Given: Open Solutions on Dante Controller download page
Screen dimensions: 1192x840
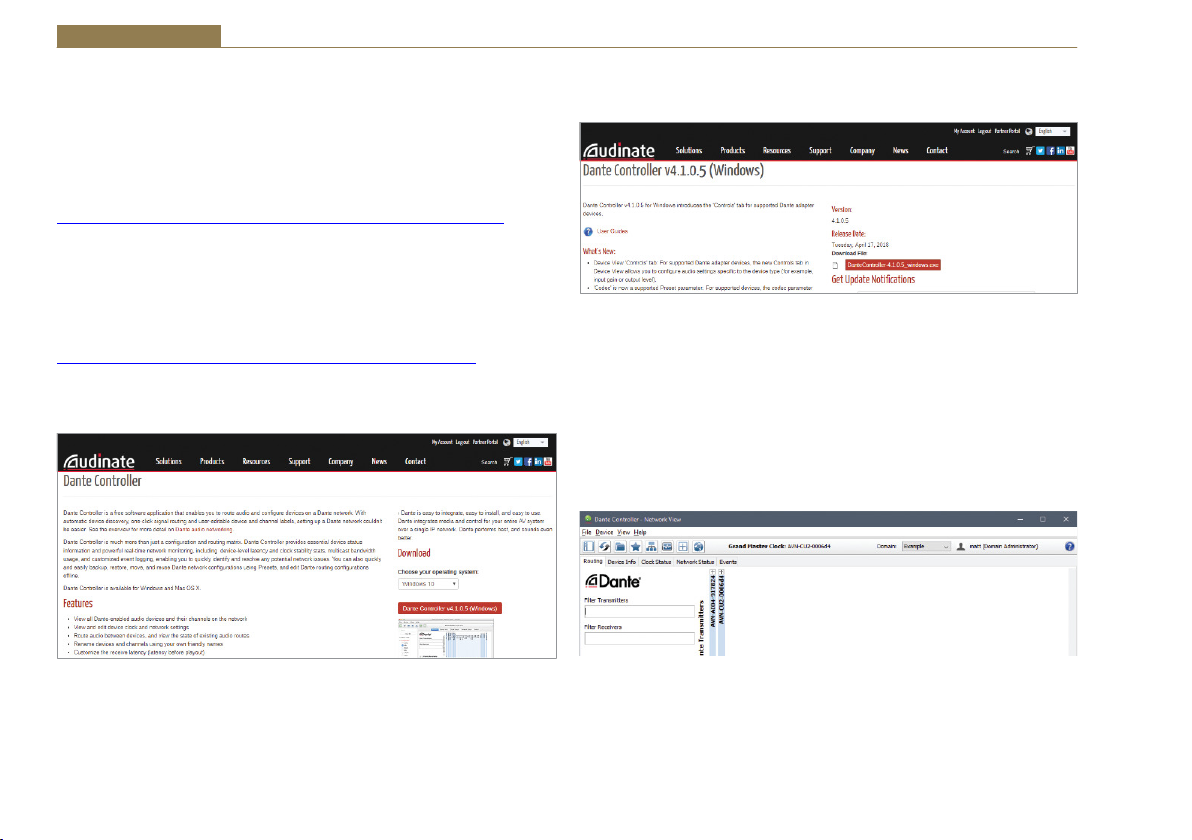Looking at the screenshot, I should click(x=169, y=461).
